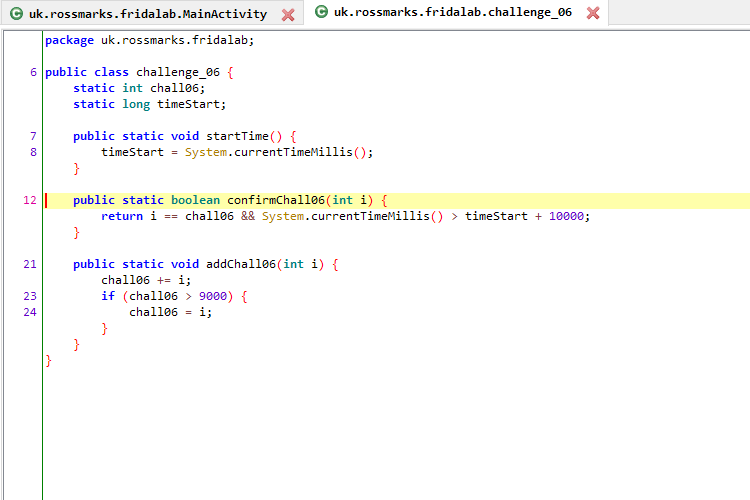
Task: Click line number 23 in the gutter
Action: [x=30, y=296]
